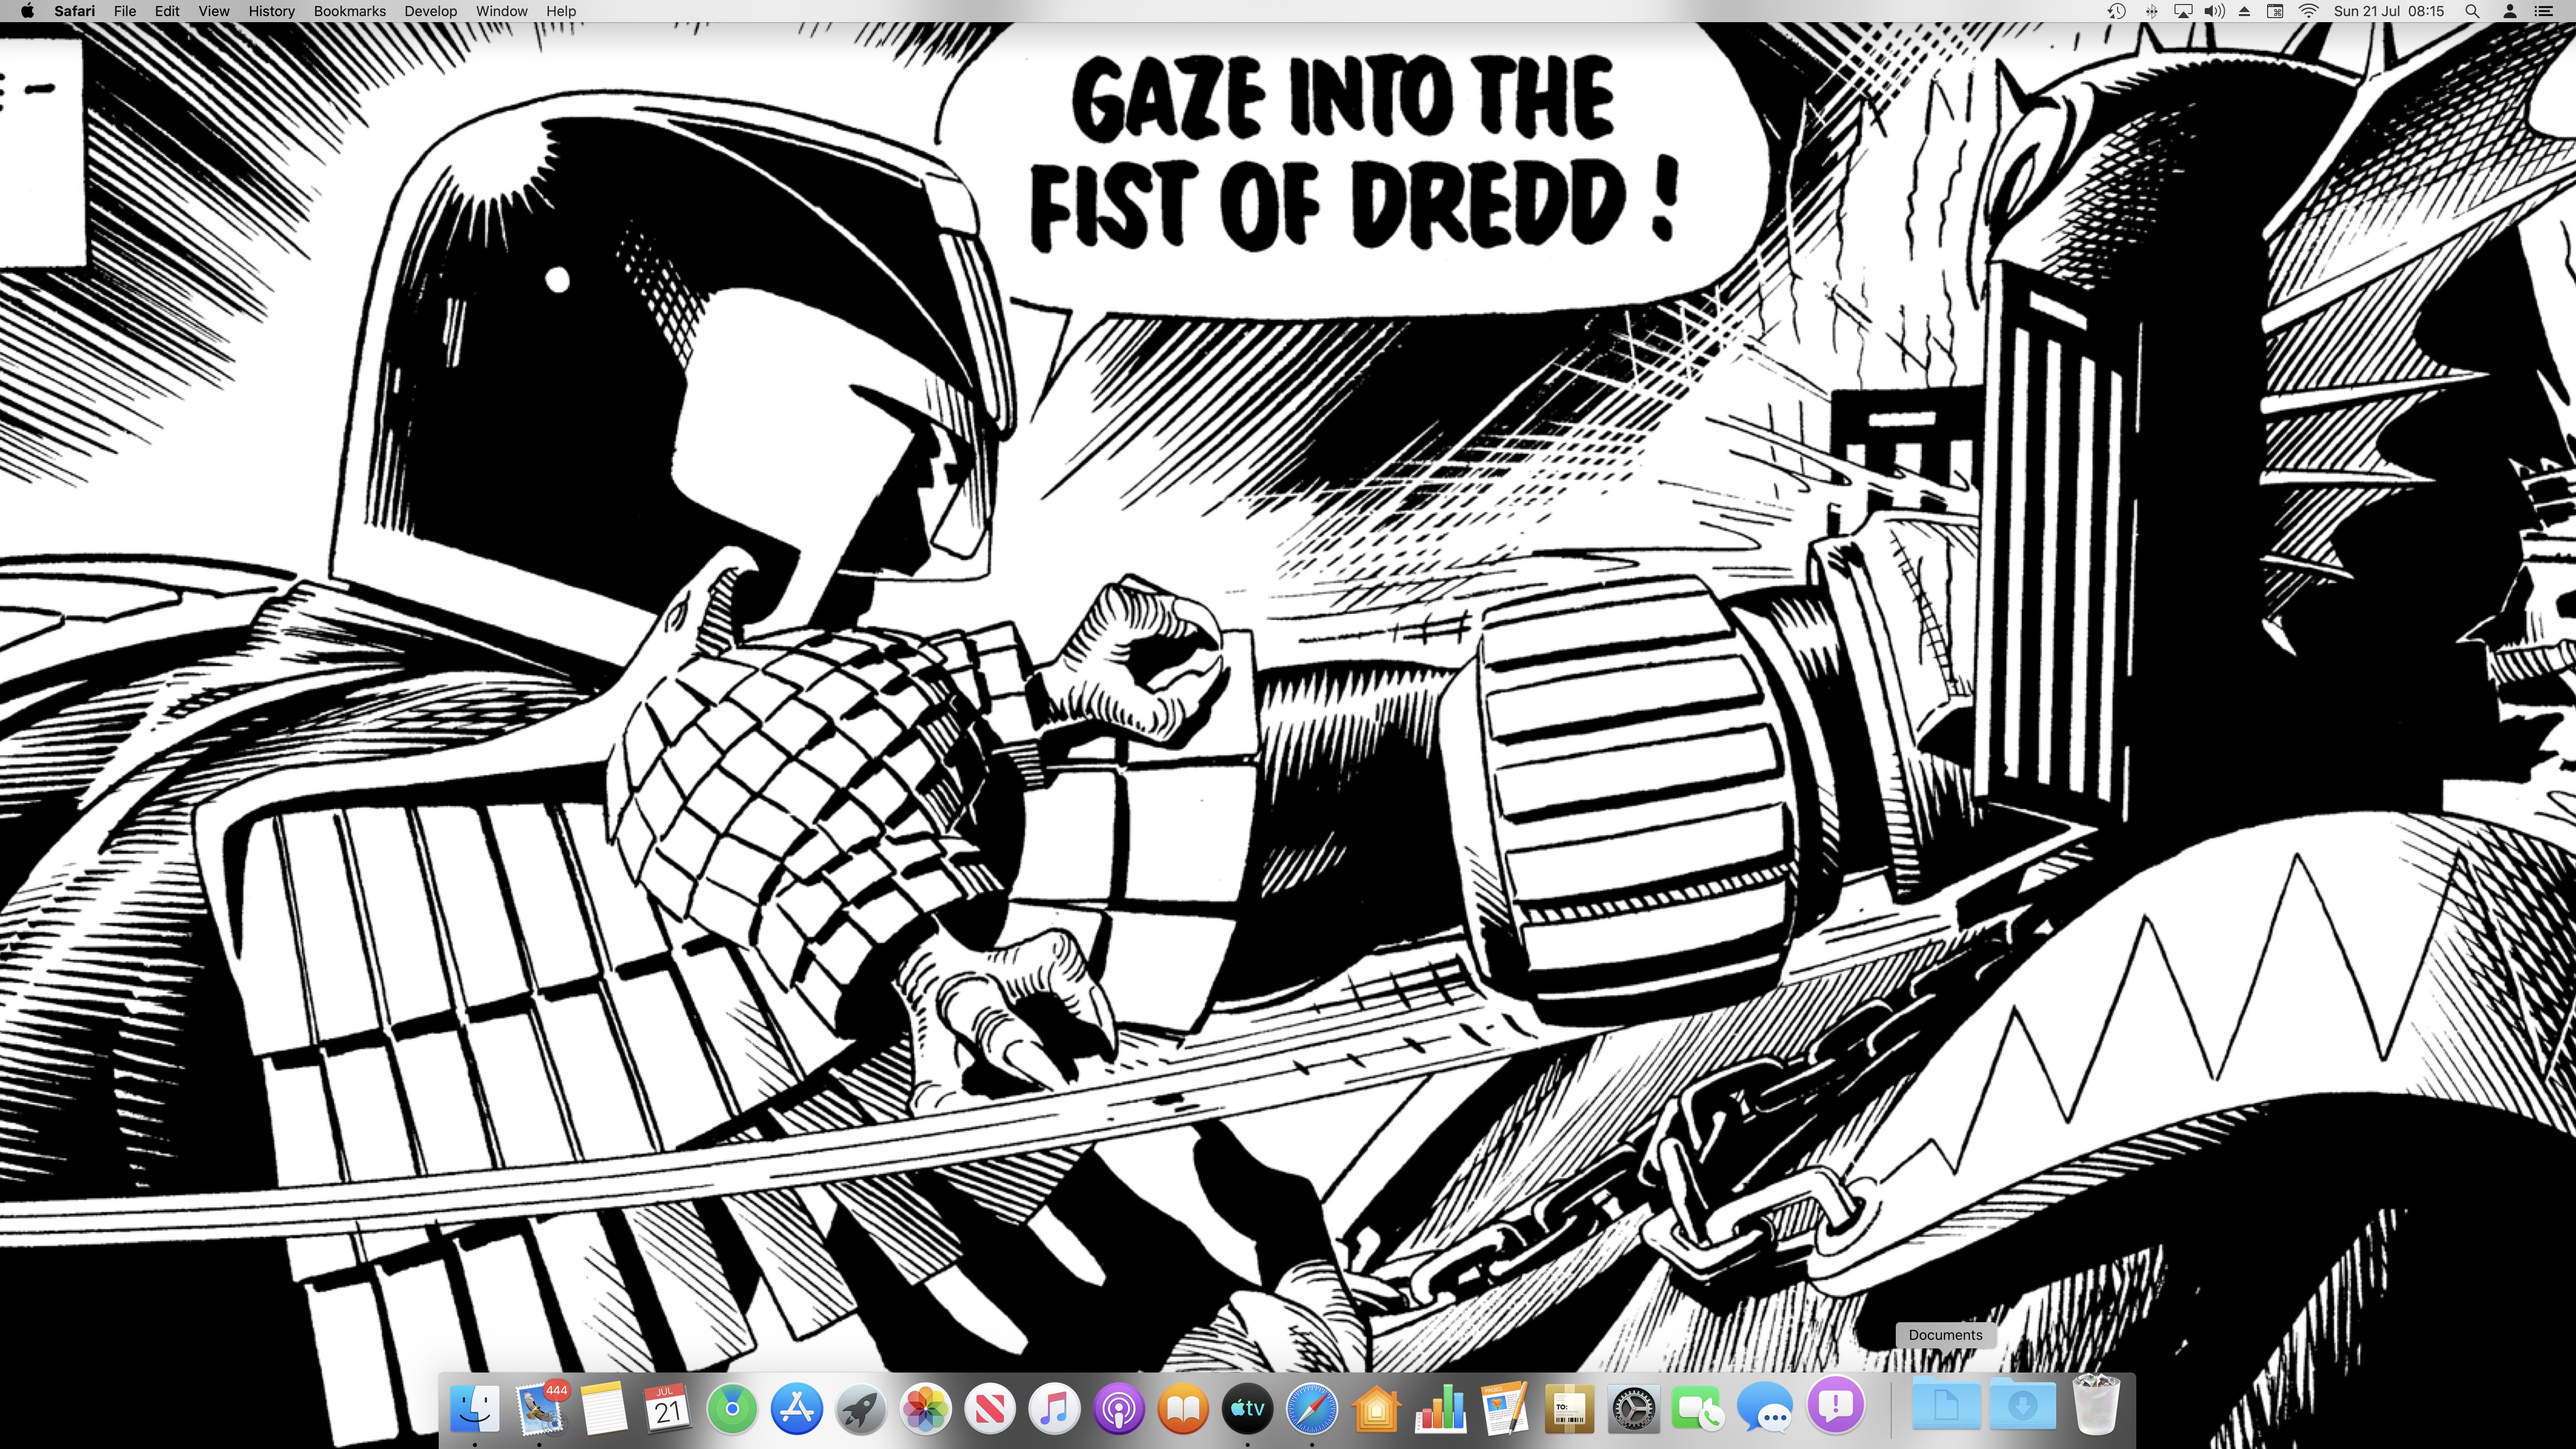
Task: Open the Podcasts app
Action: pyautogui.click(x=1119, y=1409)
